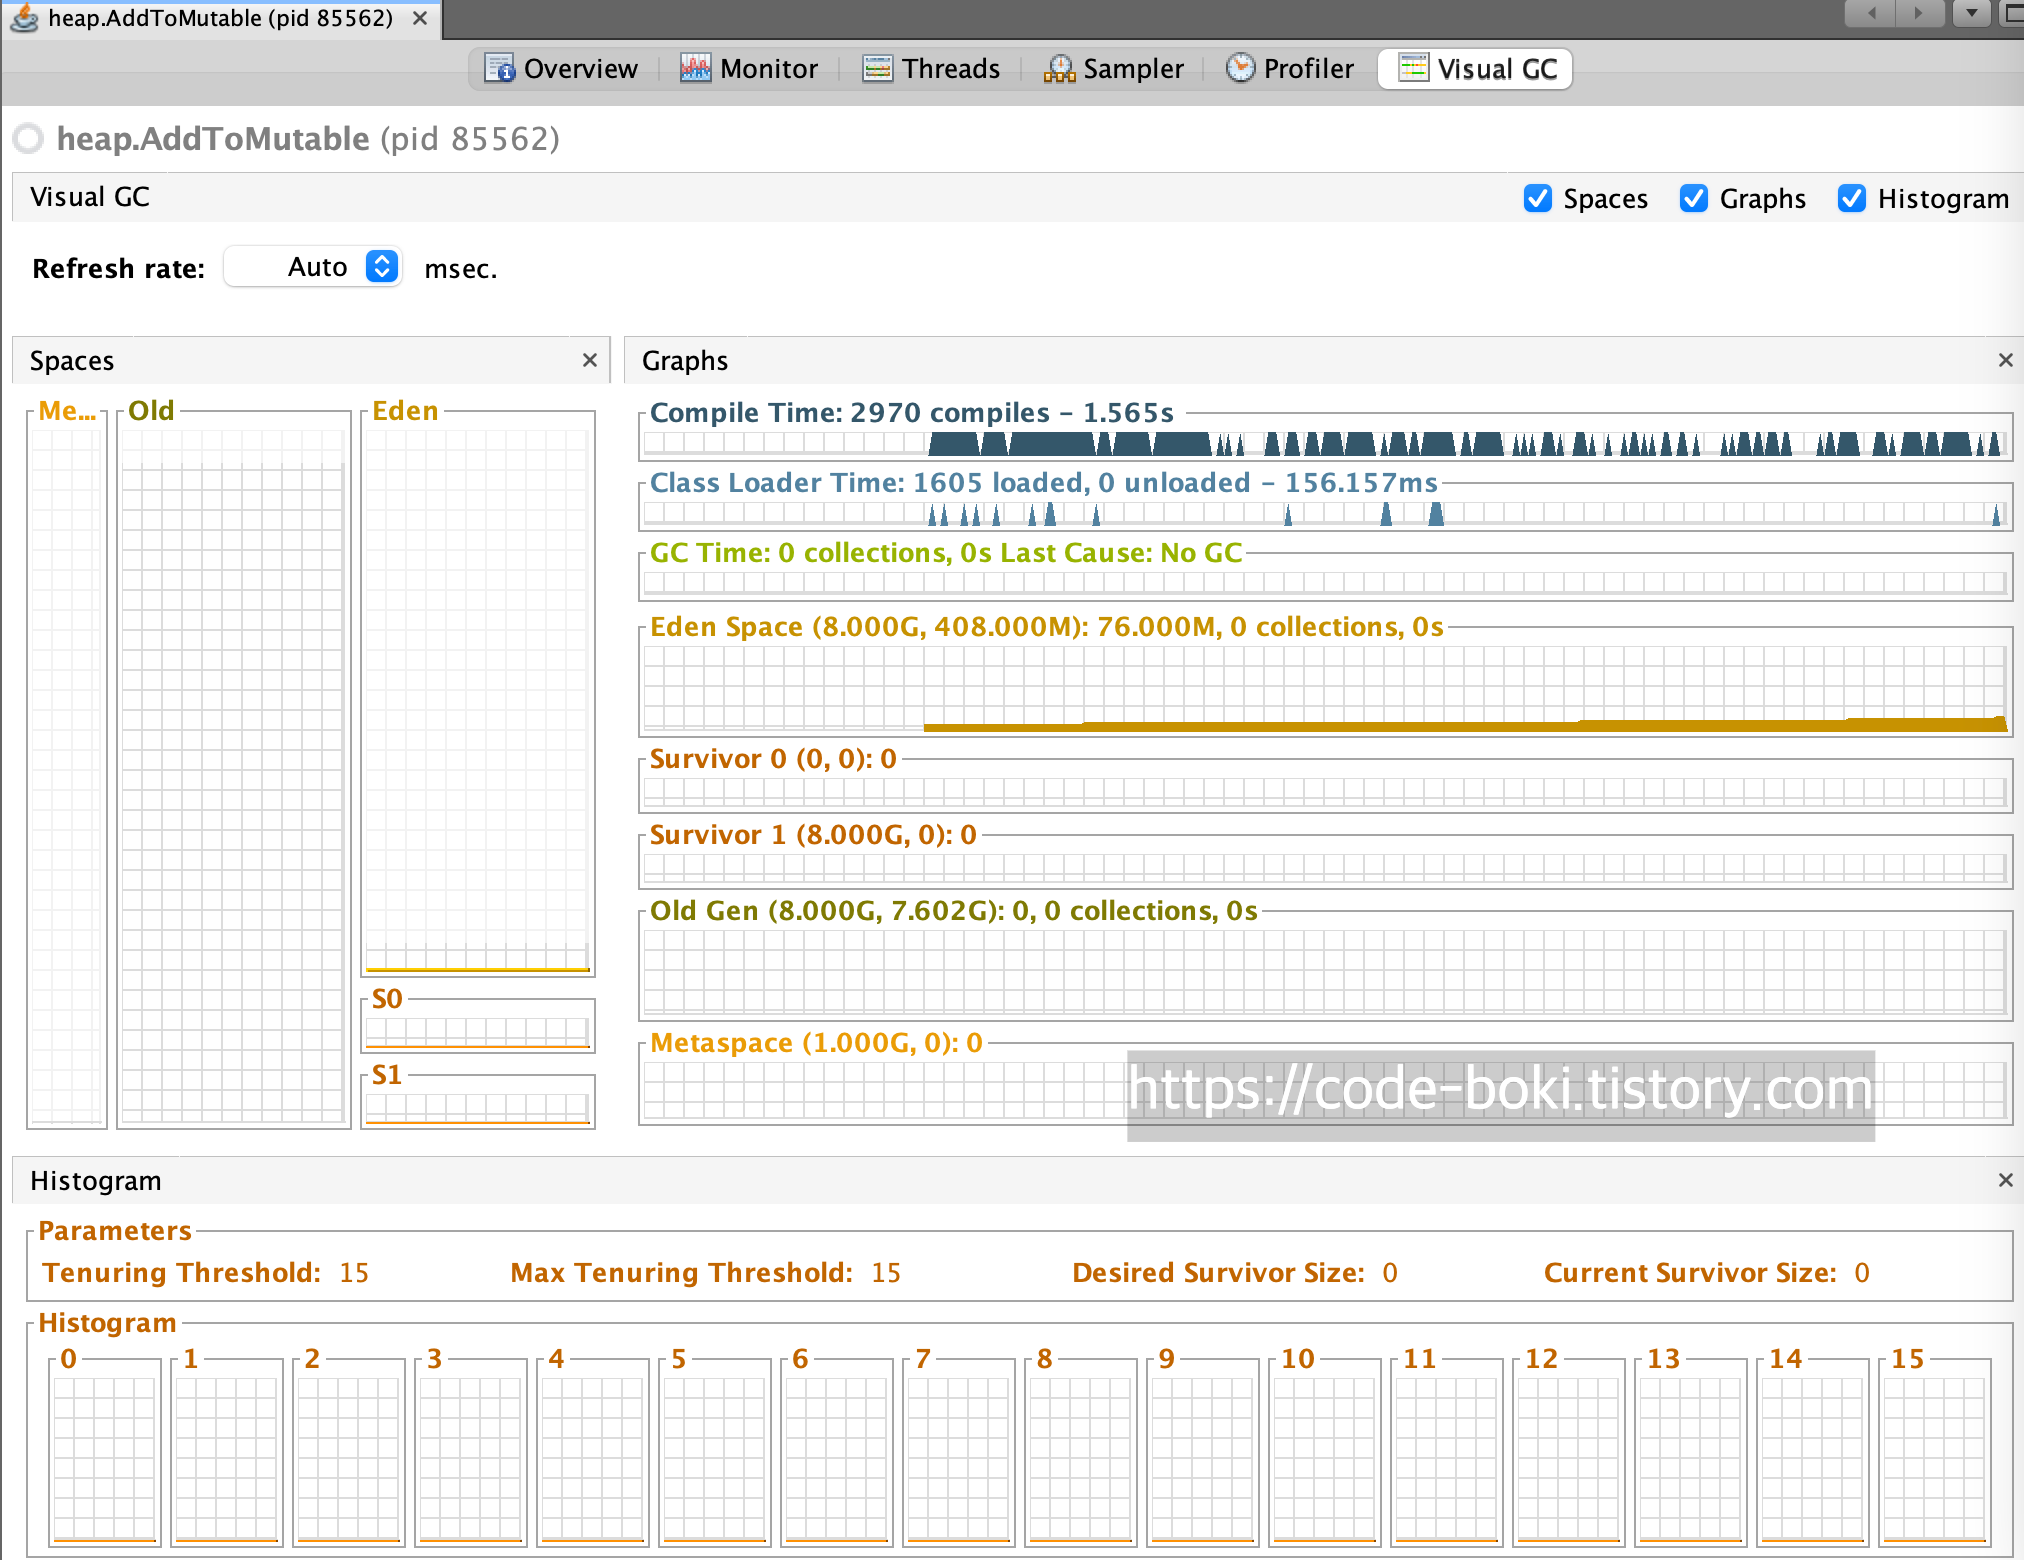Close the Spaces panel
Image resolution: width=2024 pixels, height=1560 pixels.
coord(589,360)
